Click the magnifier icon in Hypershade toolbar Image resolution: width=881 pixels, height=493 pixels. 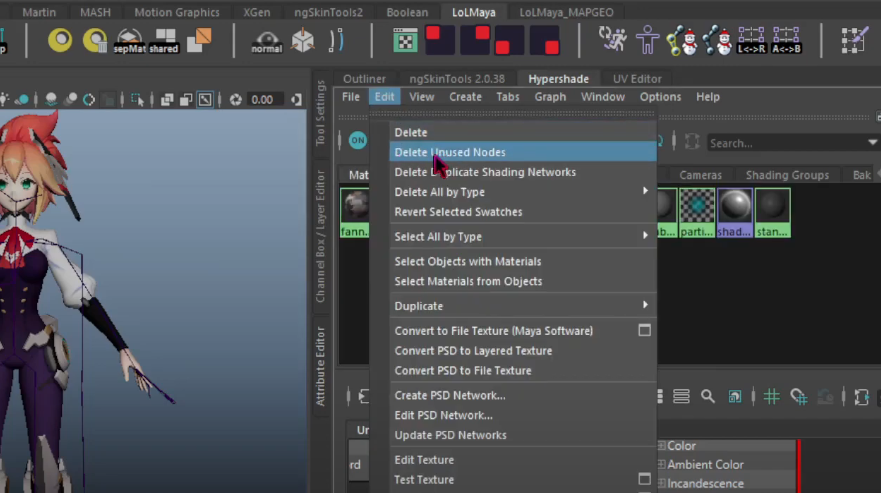(x=708, y=396)
